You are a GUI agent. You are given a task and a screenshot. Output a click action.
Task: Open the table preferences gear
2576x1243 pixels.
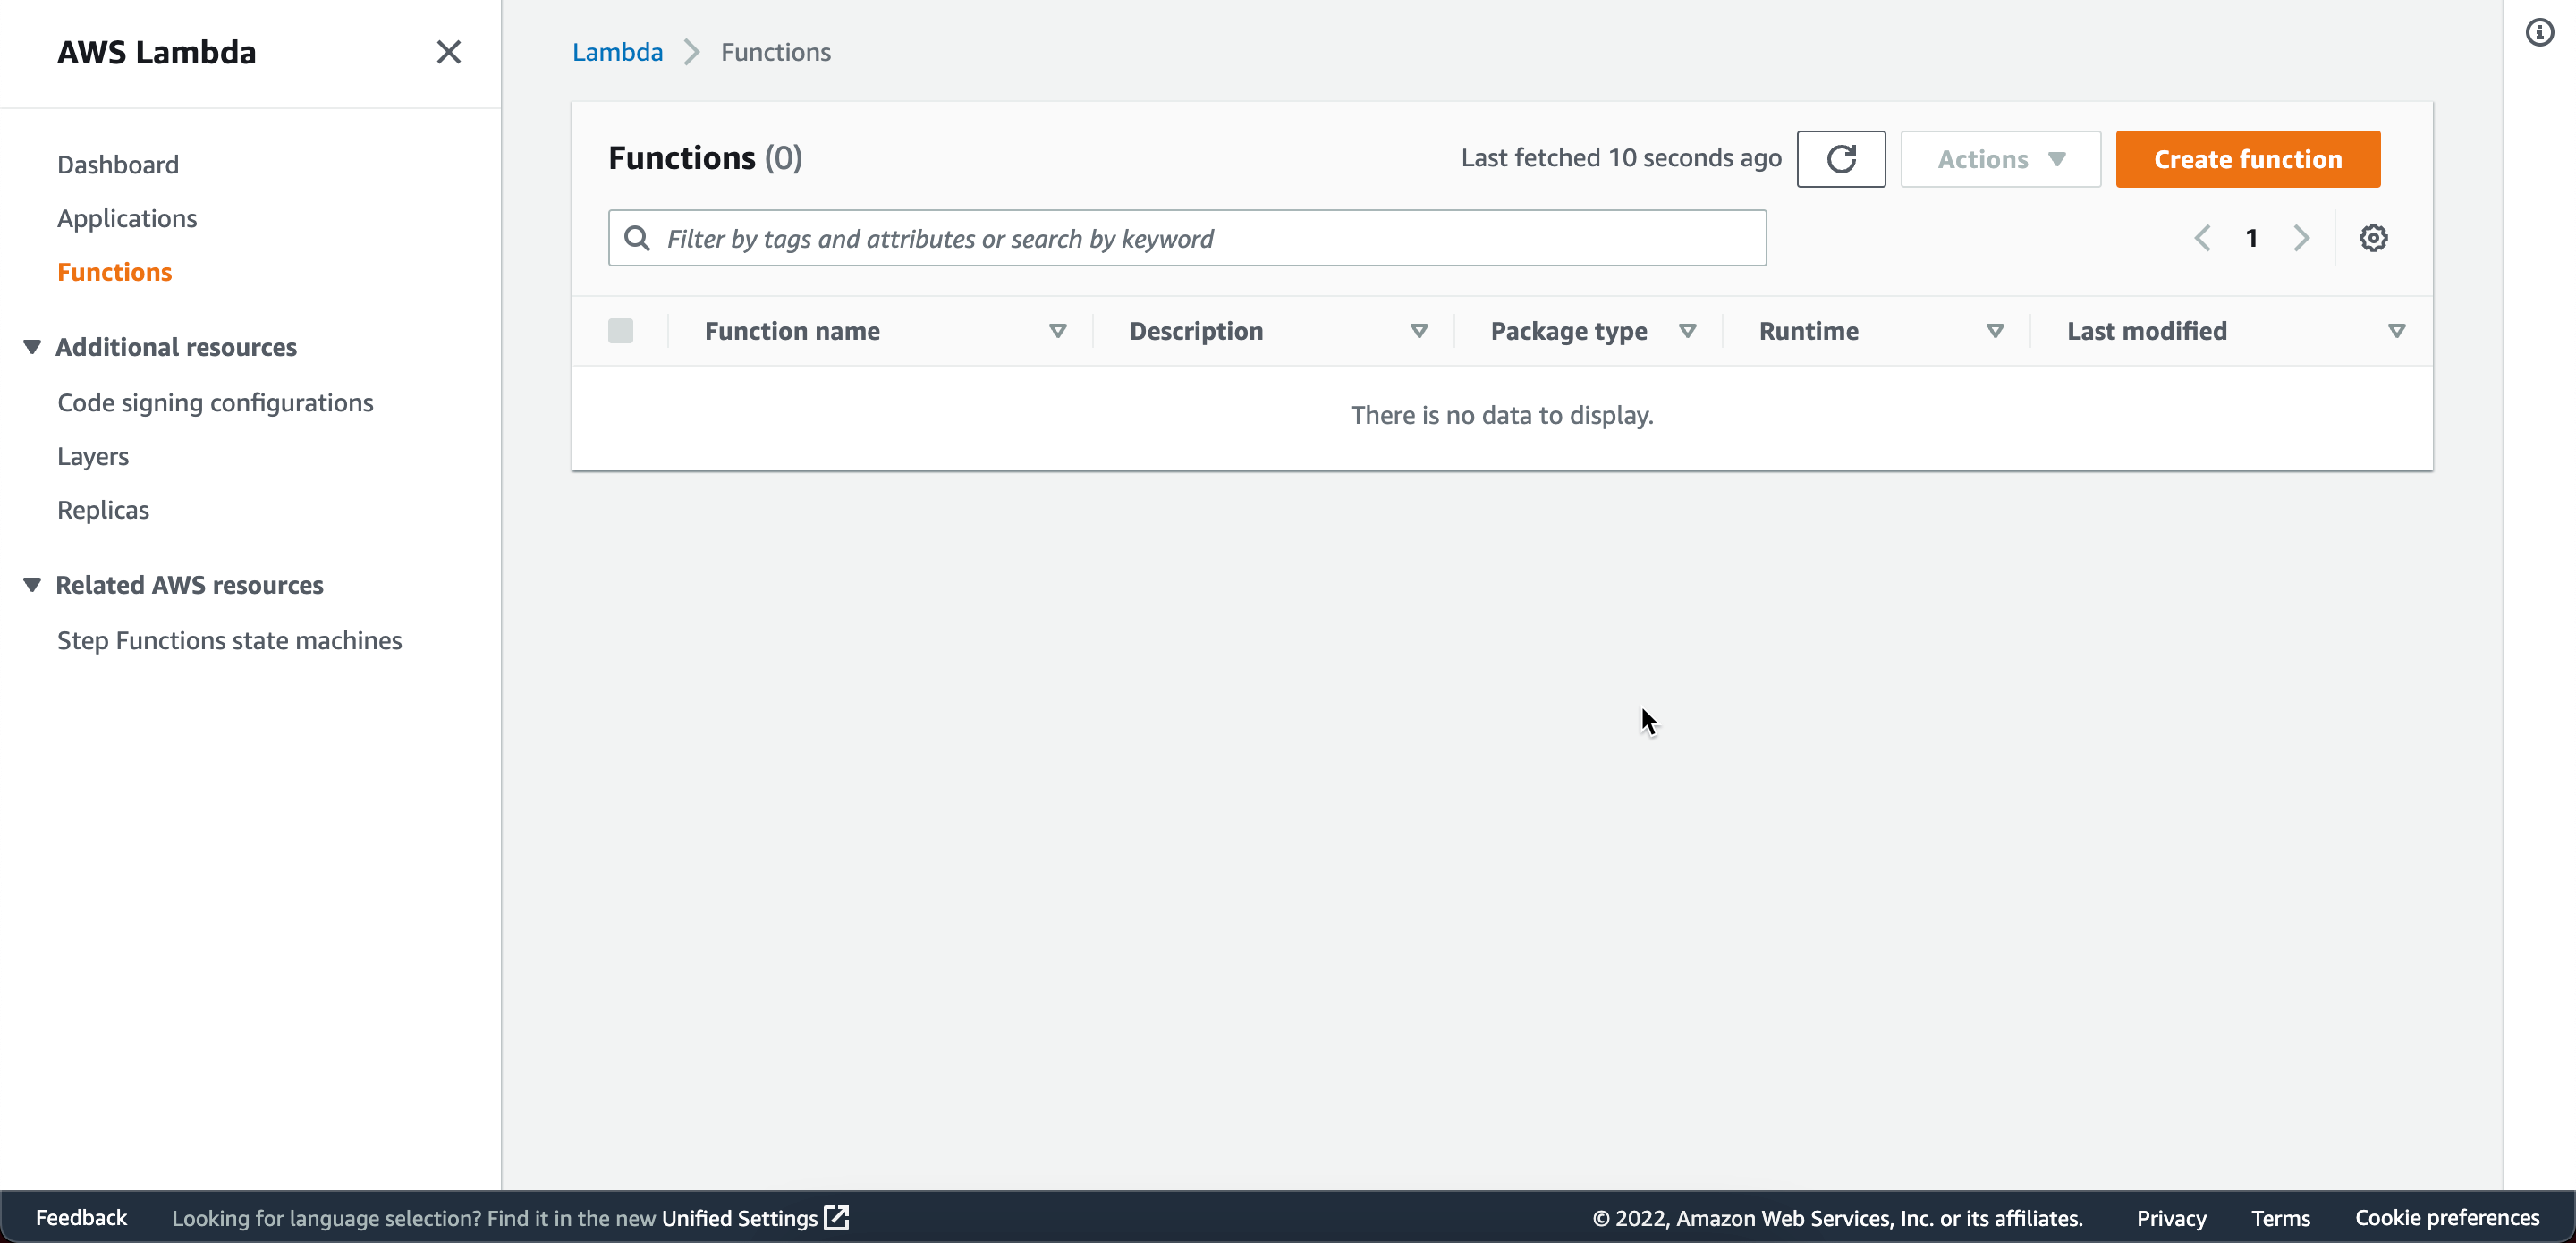(2375, 237)
